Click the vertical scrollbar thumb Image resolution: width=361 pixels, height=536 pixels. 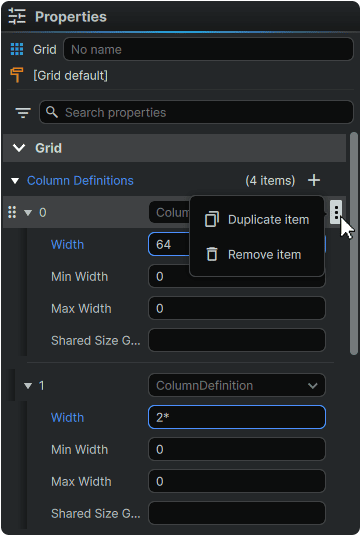[x=354, y=243]
